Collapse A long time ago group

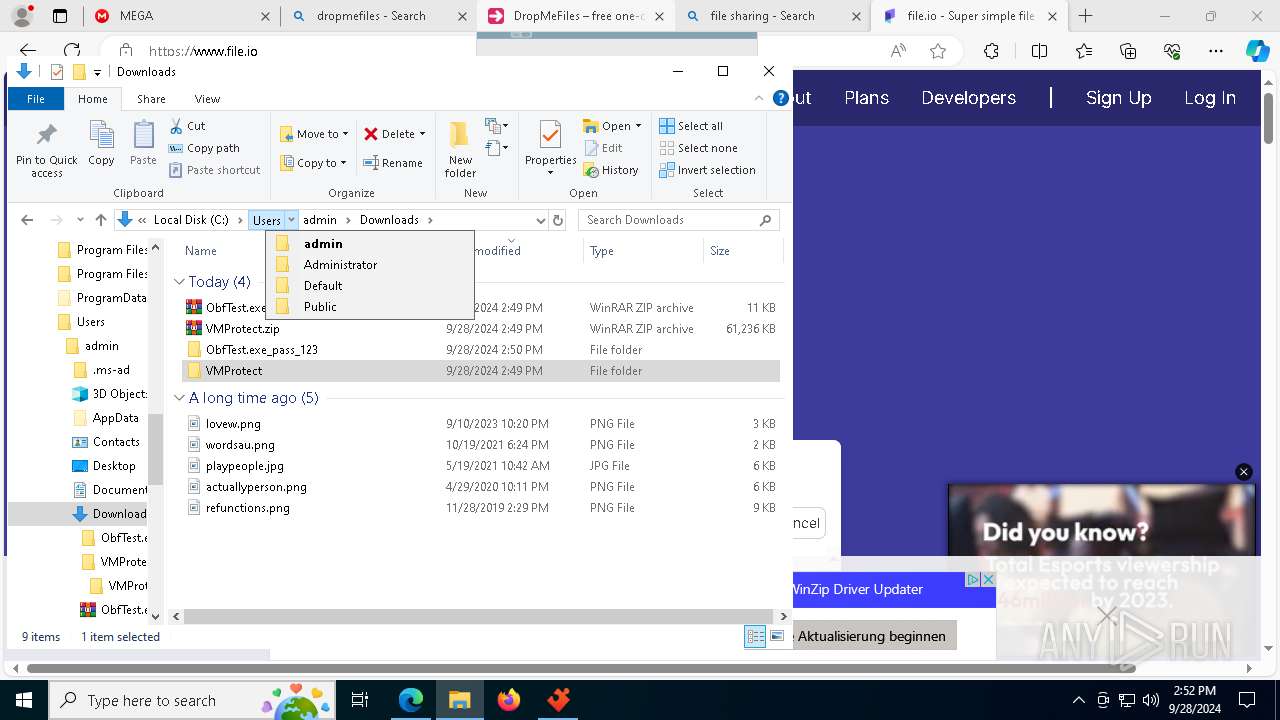point(179,398)
